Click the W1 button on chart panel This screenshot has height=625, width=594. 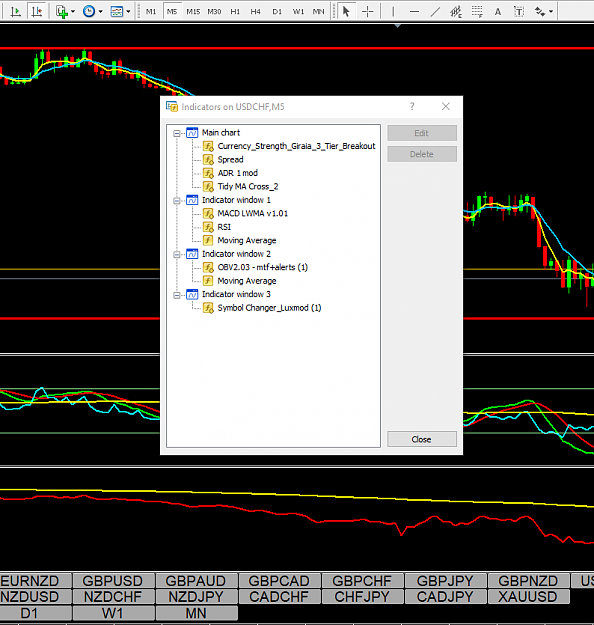(x=113, y=613)
